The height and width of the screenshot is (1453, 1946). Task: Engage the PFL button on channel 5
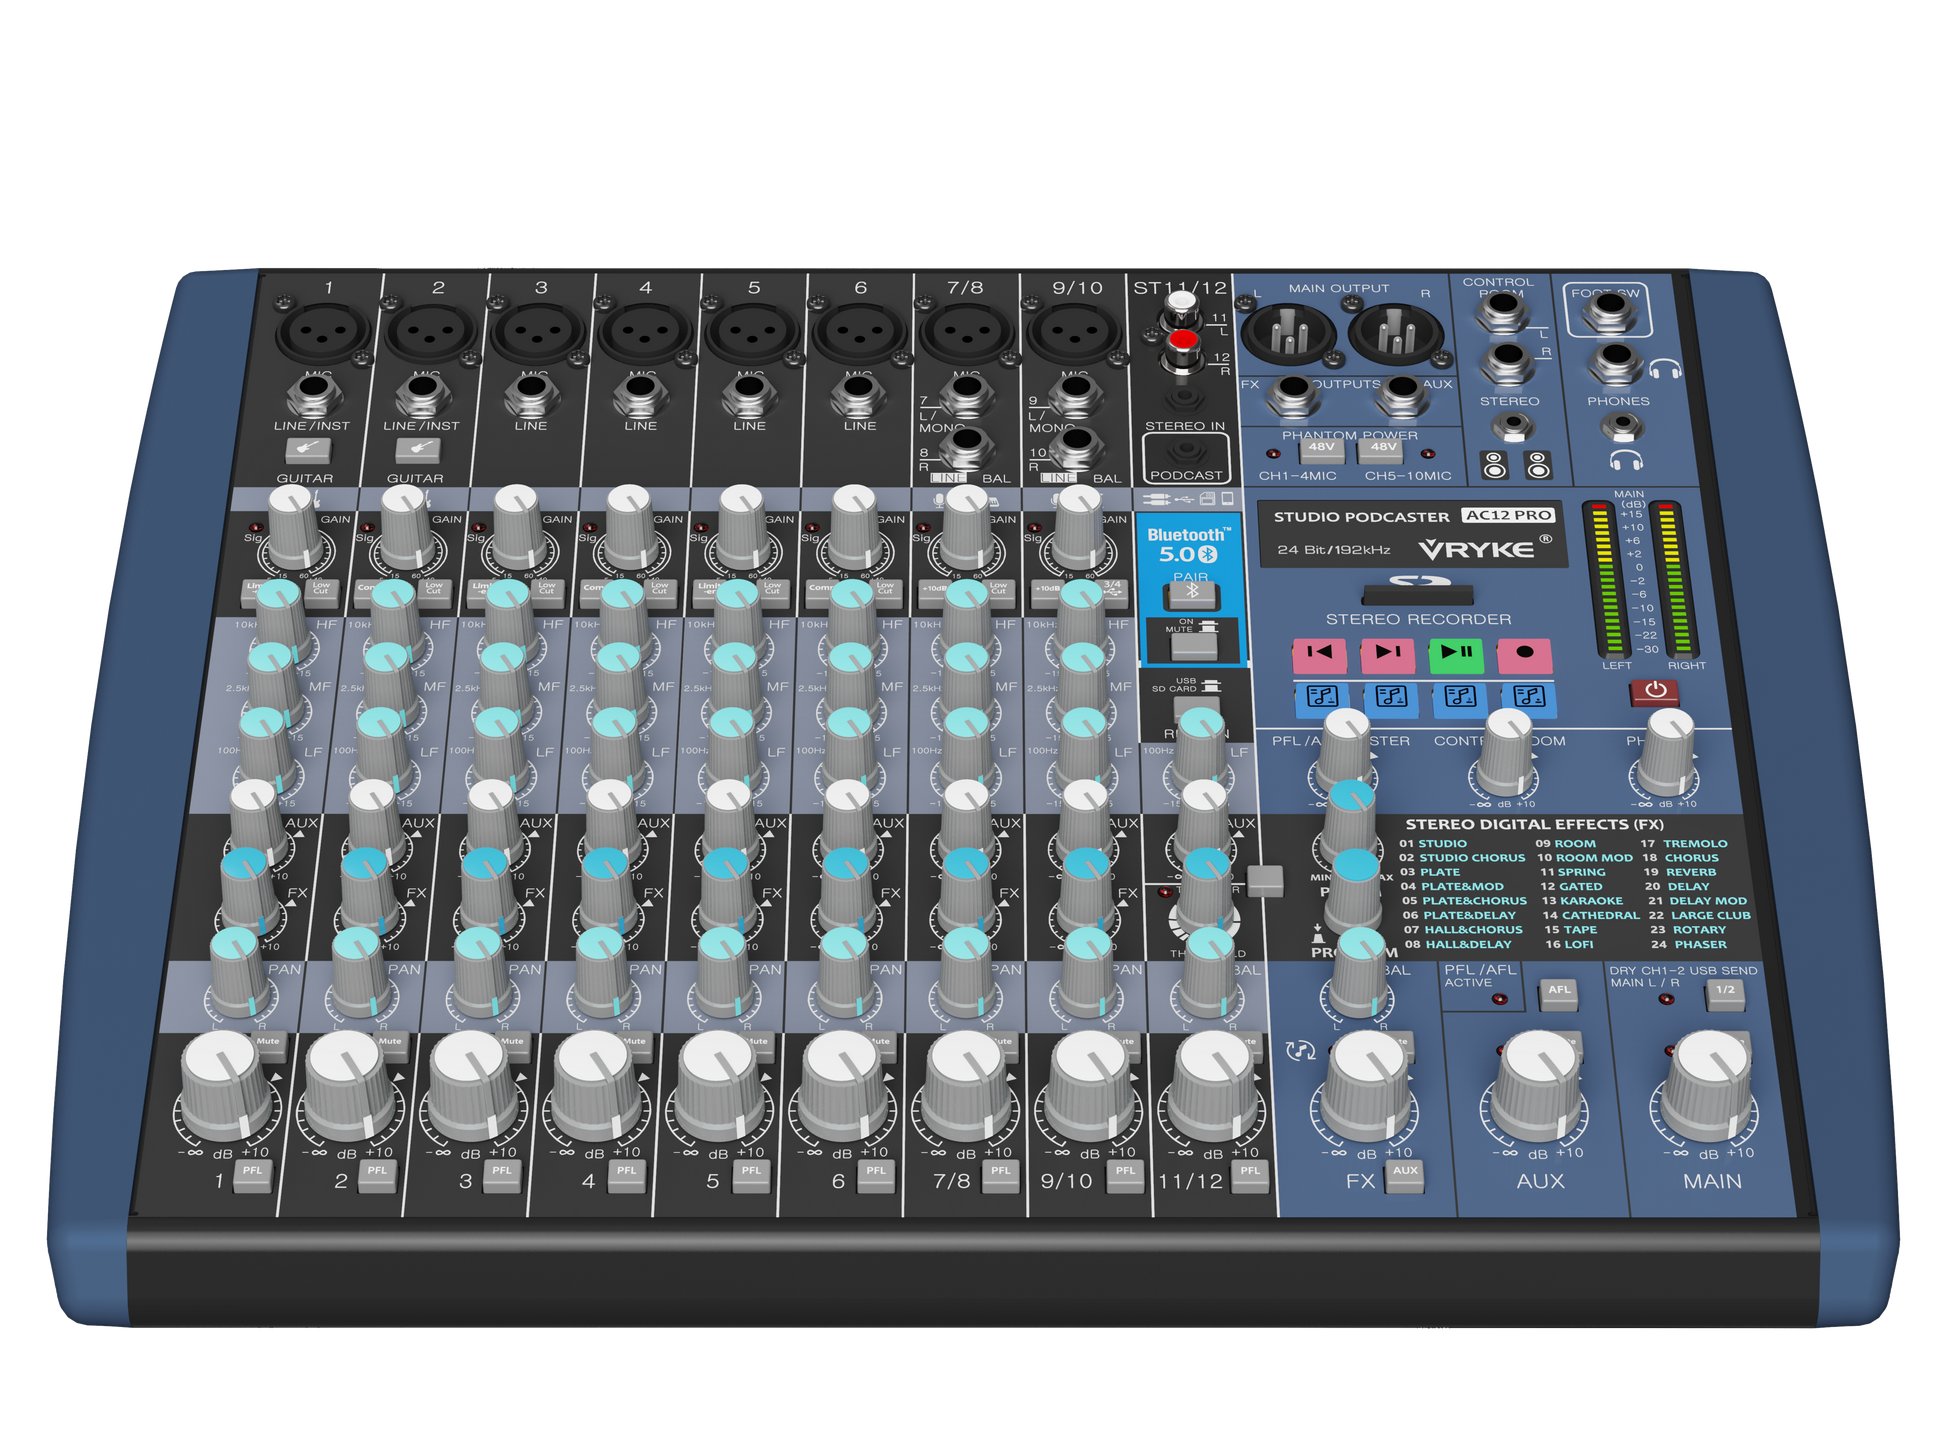click(751, 1175)
